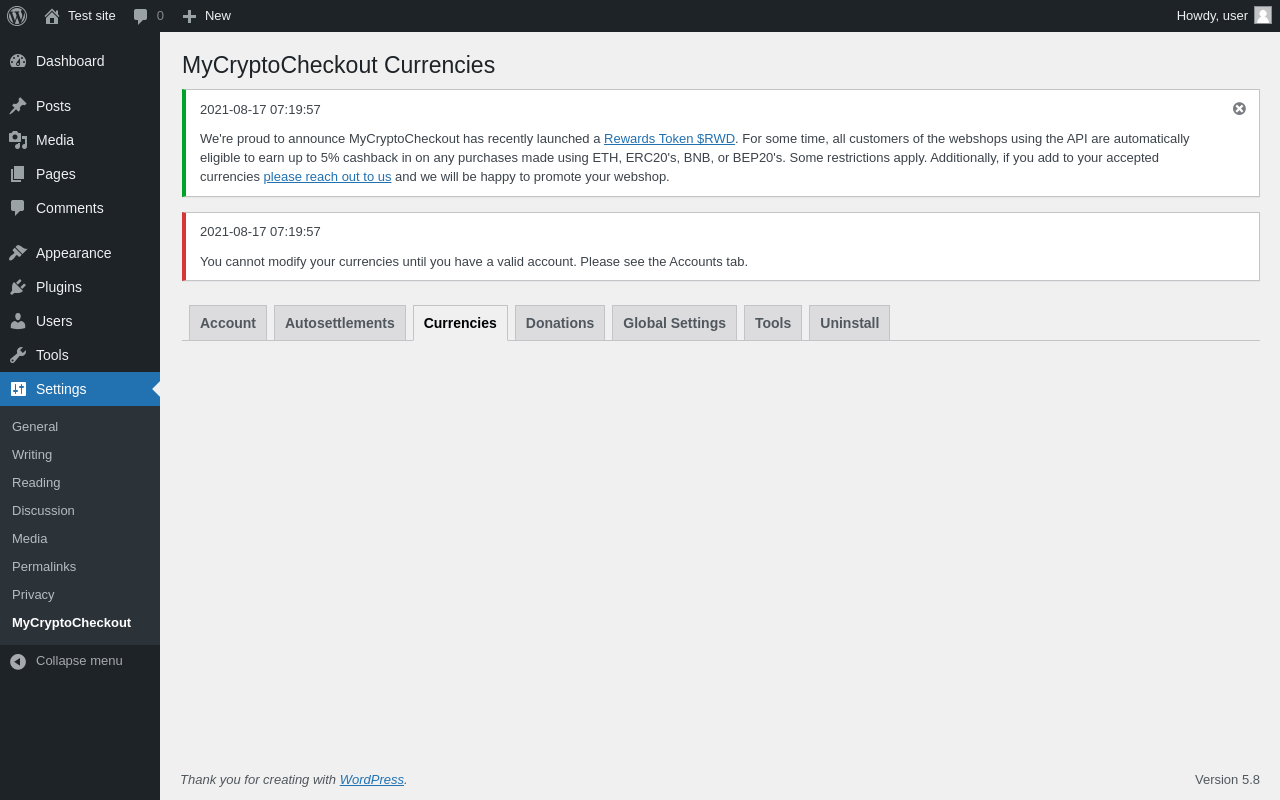
Task: Click the user avatar in top bar
Action: (1263, 15)
